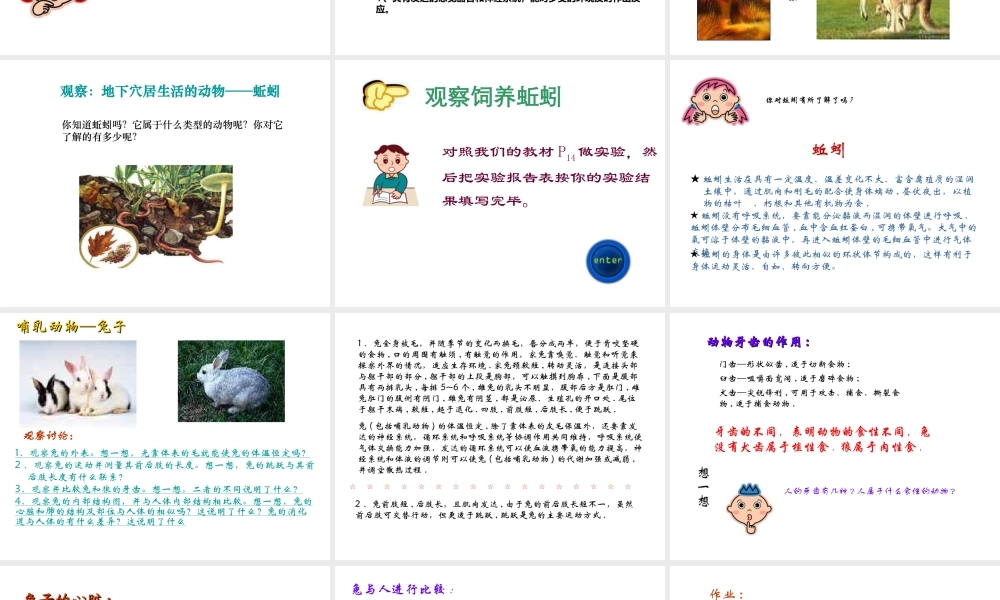The width and height of the screenshot is (1000, 600).
Task: Click the blue round enter button
Action: (608, 261)
